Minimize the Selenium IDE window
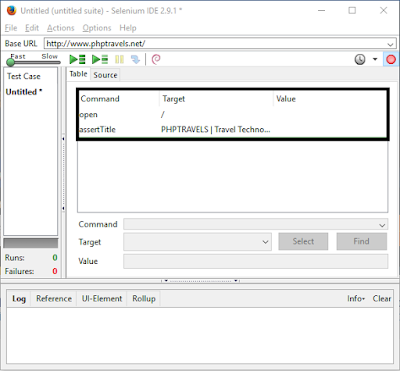 [x=321, y=11]
